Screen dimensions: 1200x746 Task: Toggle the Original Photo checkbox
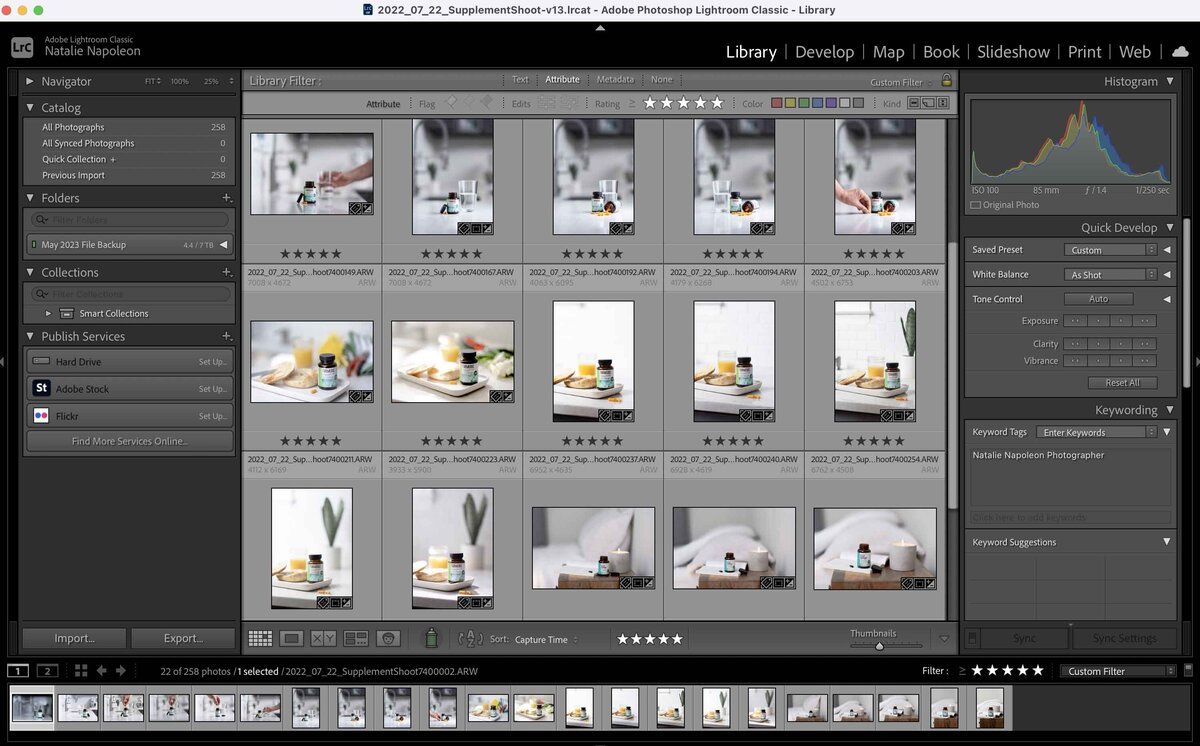point(976,205)
